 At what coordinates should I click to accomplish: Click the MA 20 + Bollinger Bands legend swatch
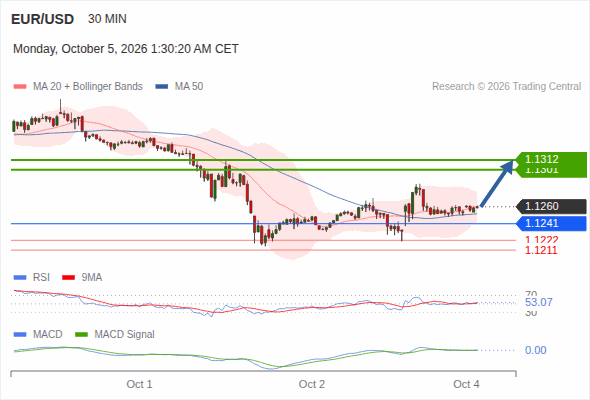point(20,87)
